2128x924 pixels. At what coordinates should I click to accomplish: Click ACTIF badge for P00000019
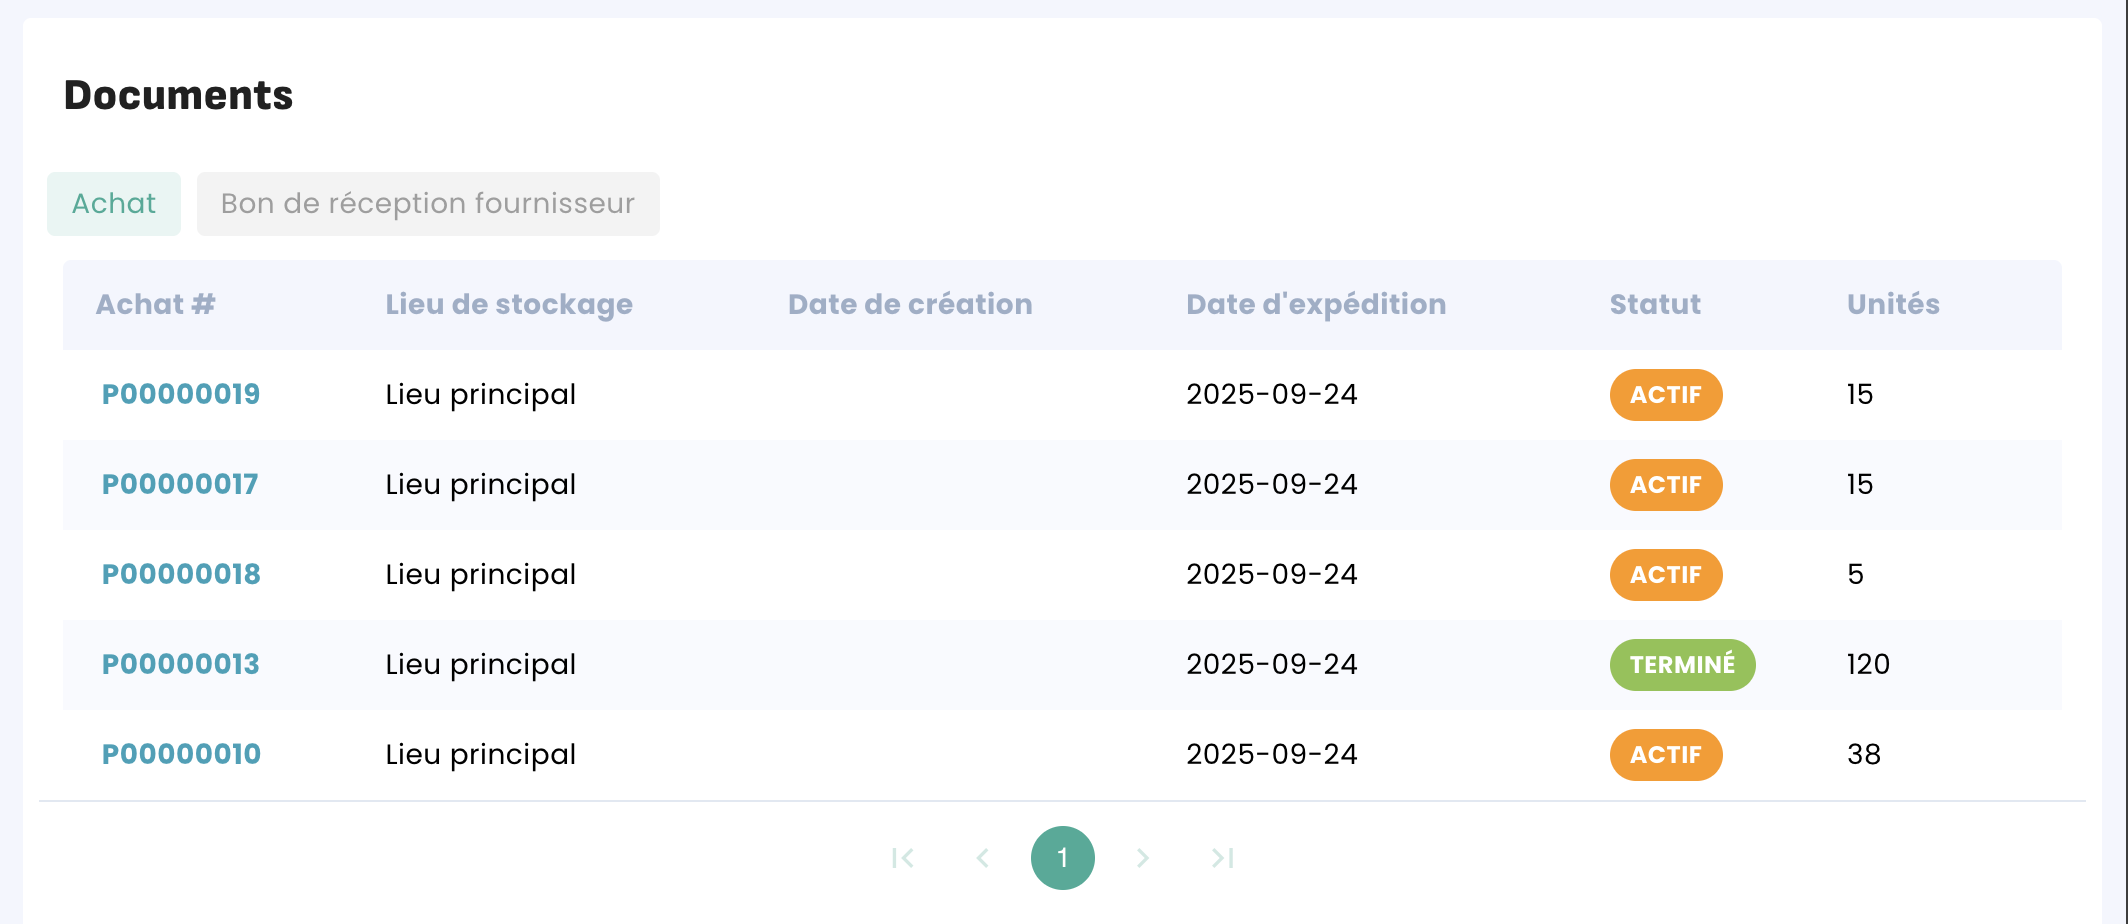click(1665, 395)
